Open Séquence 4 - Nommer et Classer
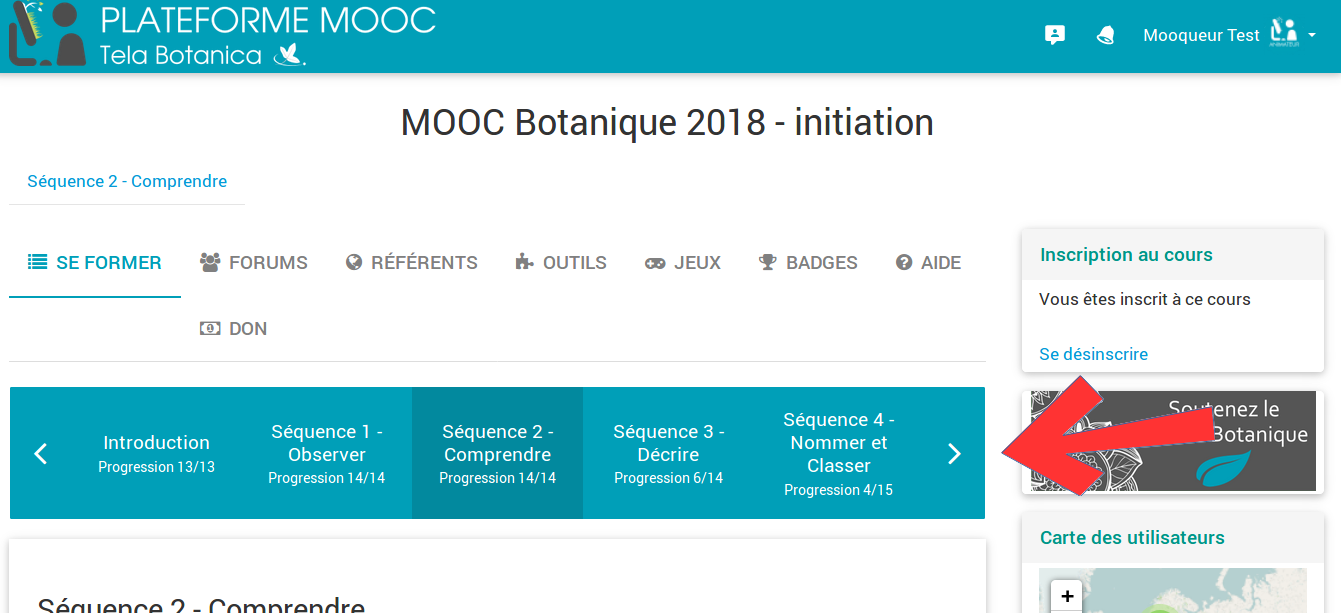The image size is (1341, 613). [839, 454]
